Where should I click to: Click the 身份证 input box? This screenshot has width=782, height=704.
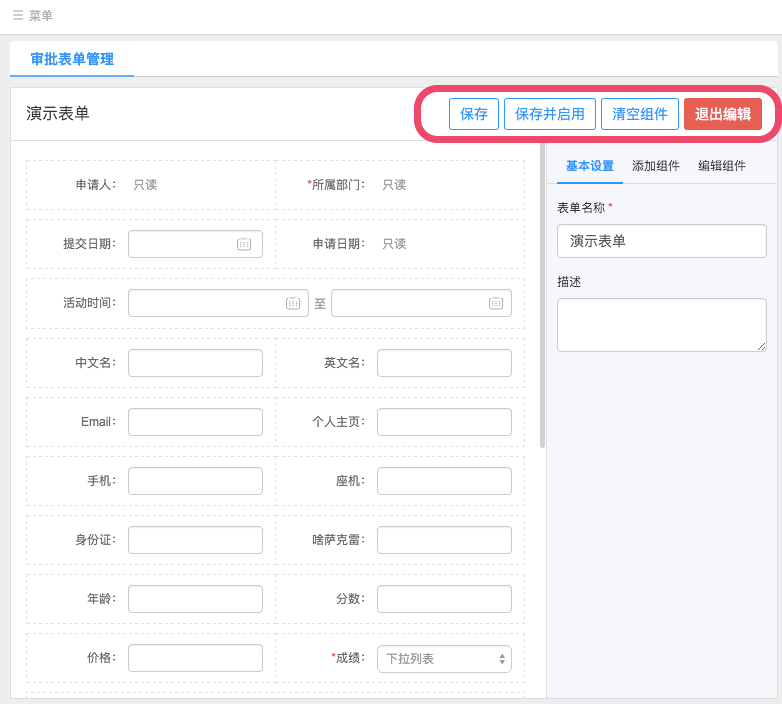pyautogui.click(x=195, y=540)
